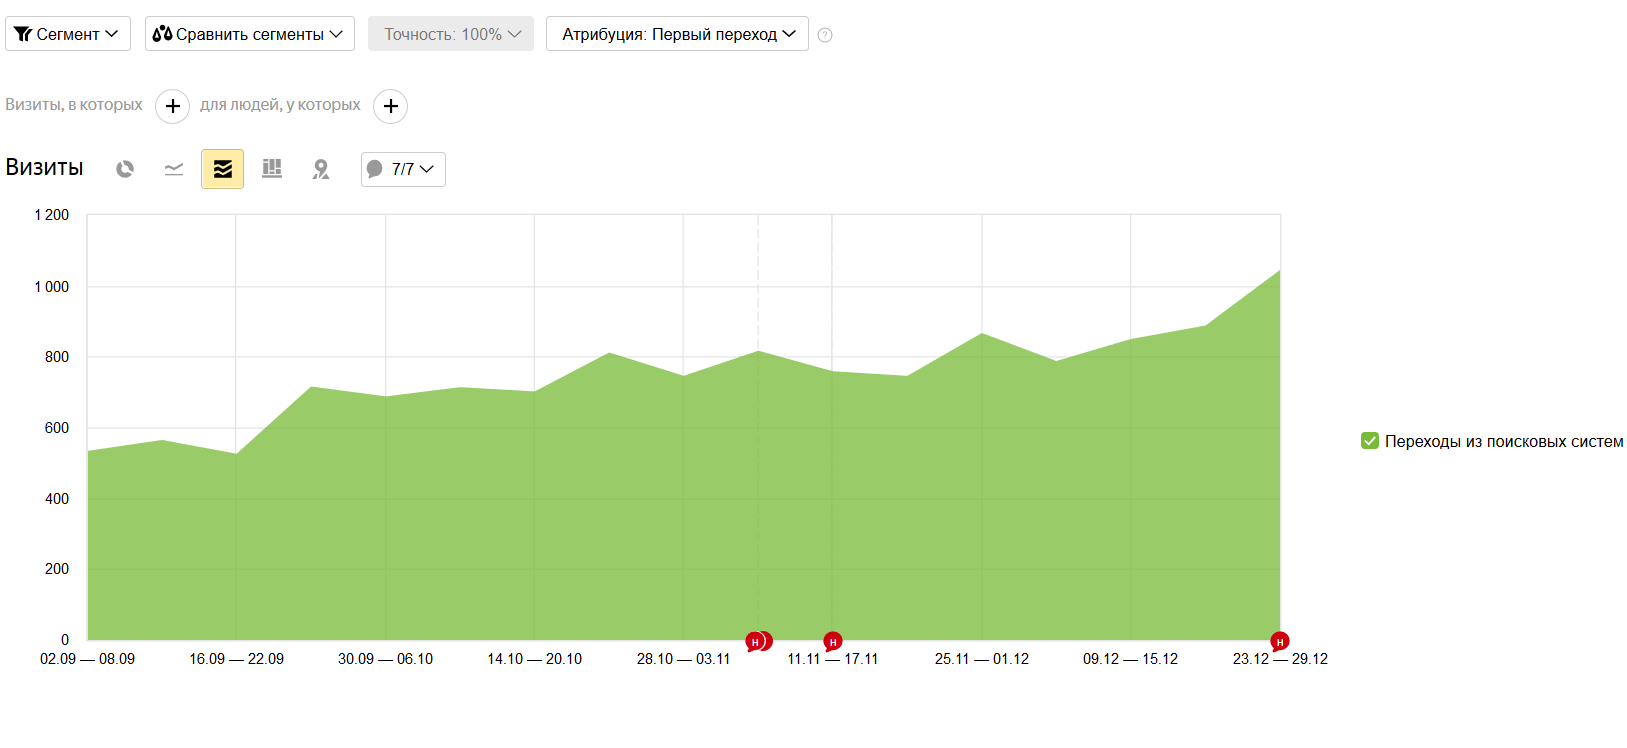Add condition for visits with plus icon
This screenshot has height=748, width=1627.
click(x=172, y=106)
